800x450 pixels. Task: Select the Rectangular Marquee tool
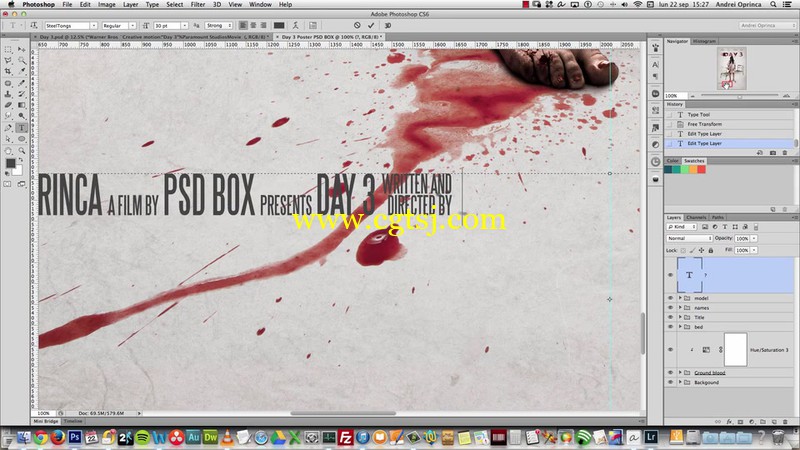(x=8, y=49)
